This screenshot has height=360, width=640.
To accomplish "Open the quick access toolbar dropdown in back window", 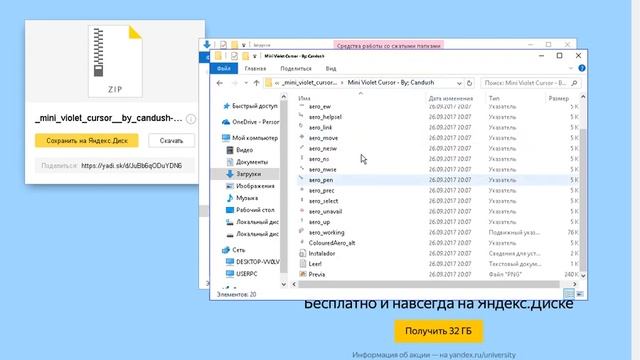I will (244, 45).
